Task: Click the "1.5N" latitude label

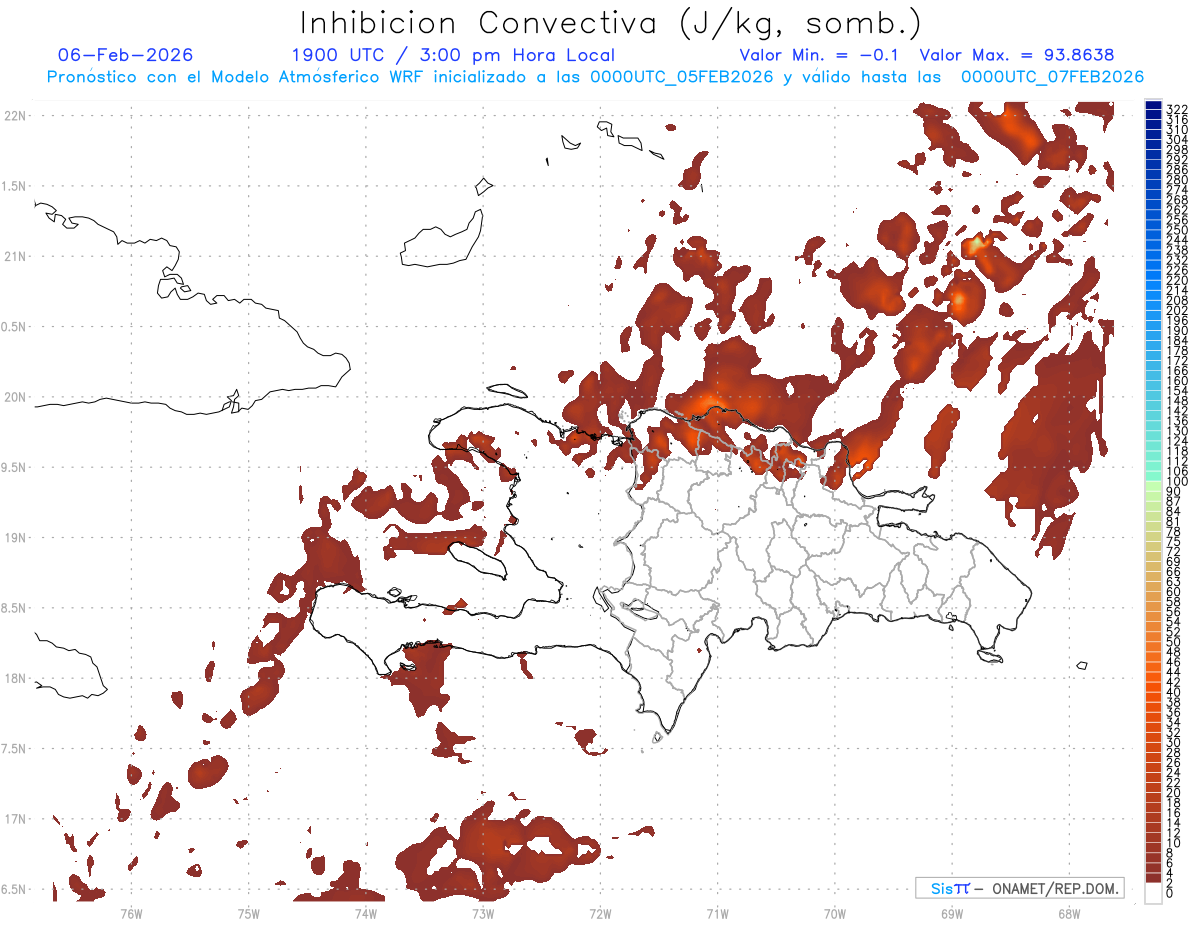Action: pos(15,186)
